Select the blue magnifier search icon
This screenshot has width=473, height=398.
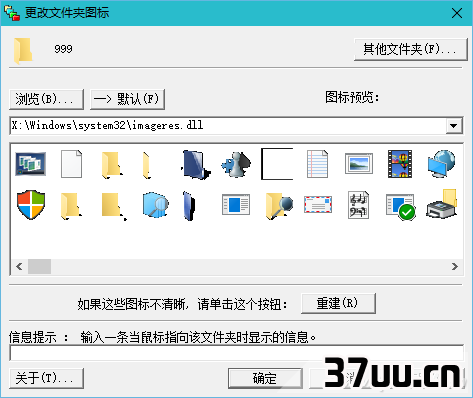tap(155, 205)
